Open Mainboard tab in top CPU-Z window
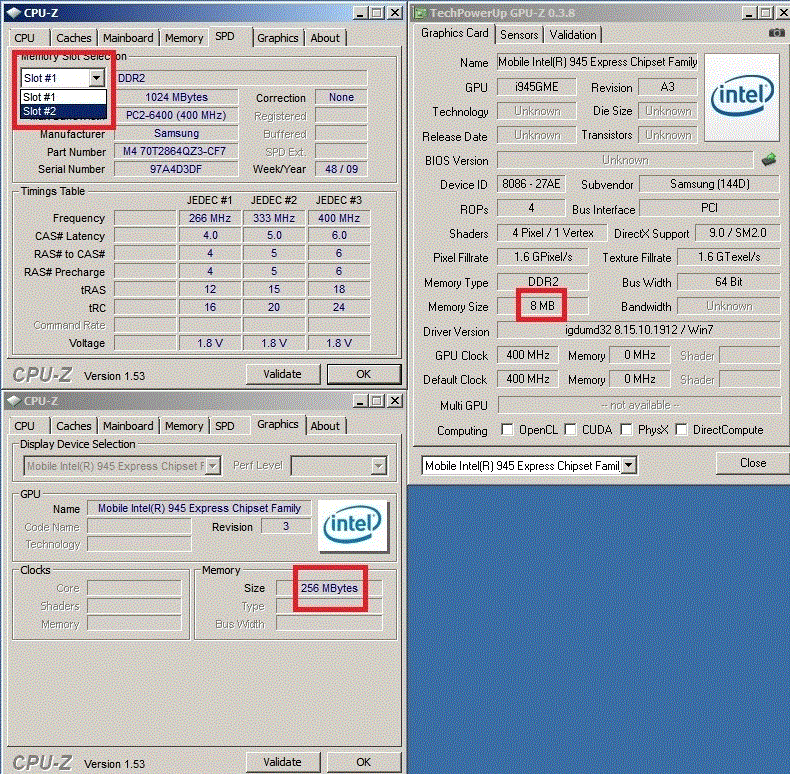 coord(128,38)
